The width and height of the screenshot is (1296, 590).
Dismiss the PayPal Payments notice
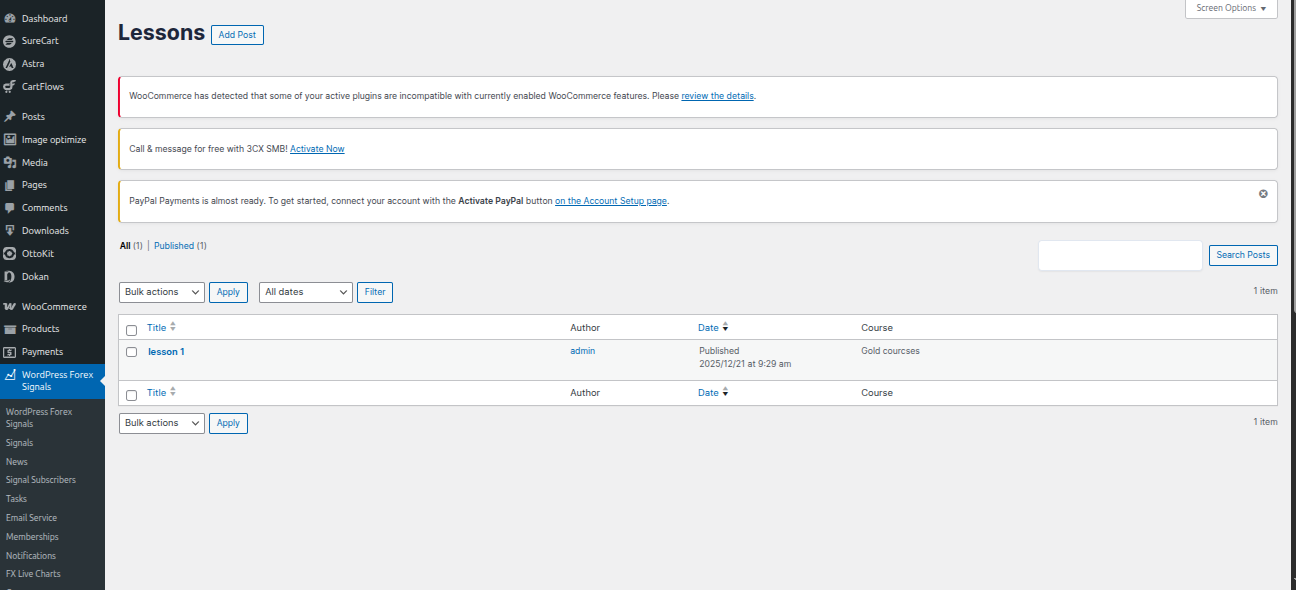click(x=1263, y=193)
